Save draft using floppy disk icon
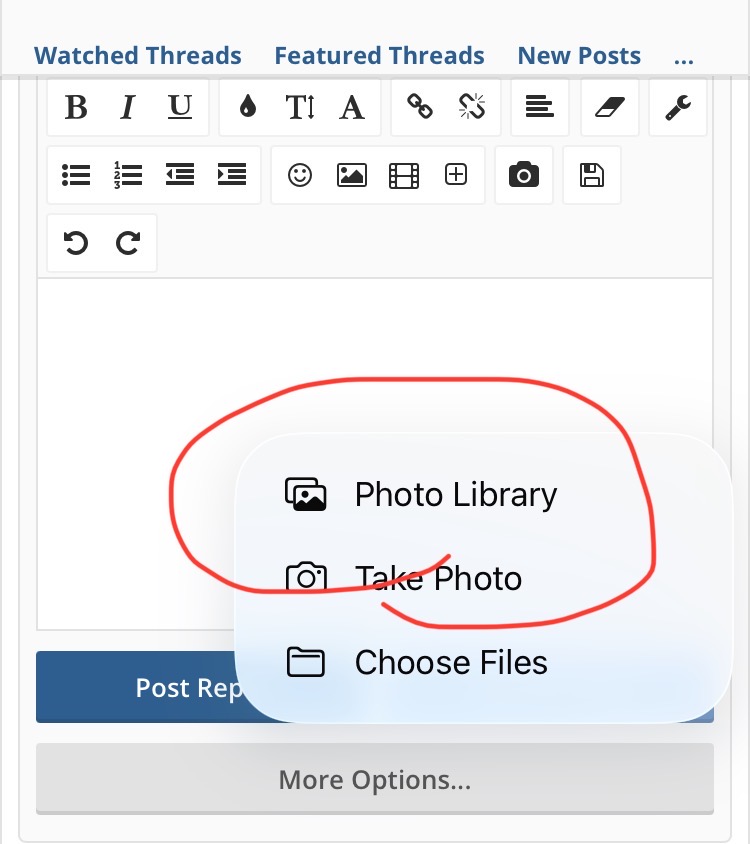Screen dimensions: 750x844 pyautogui.click(x=592, y=176)
